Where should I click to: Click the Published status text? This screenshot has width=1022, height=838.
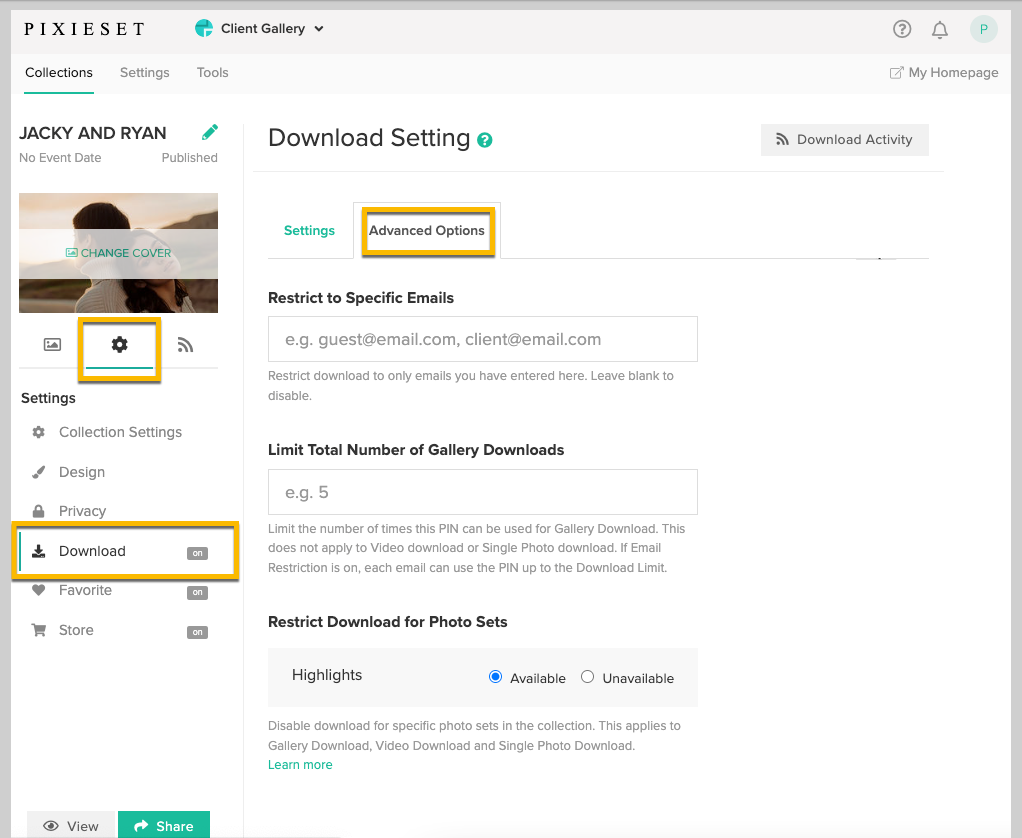(x=190, y=158)
